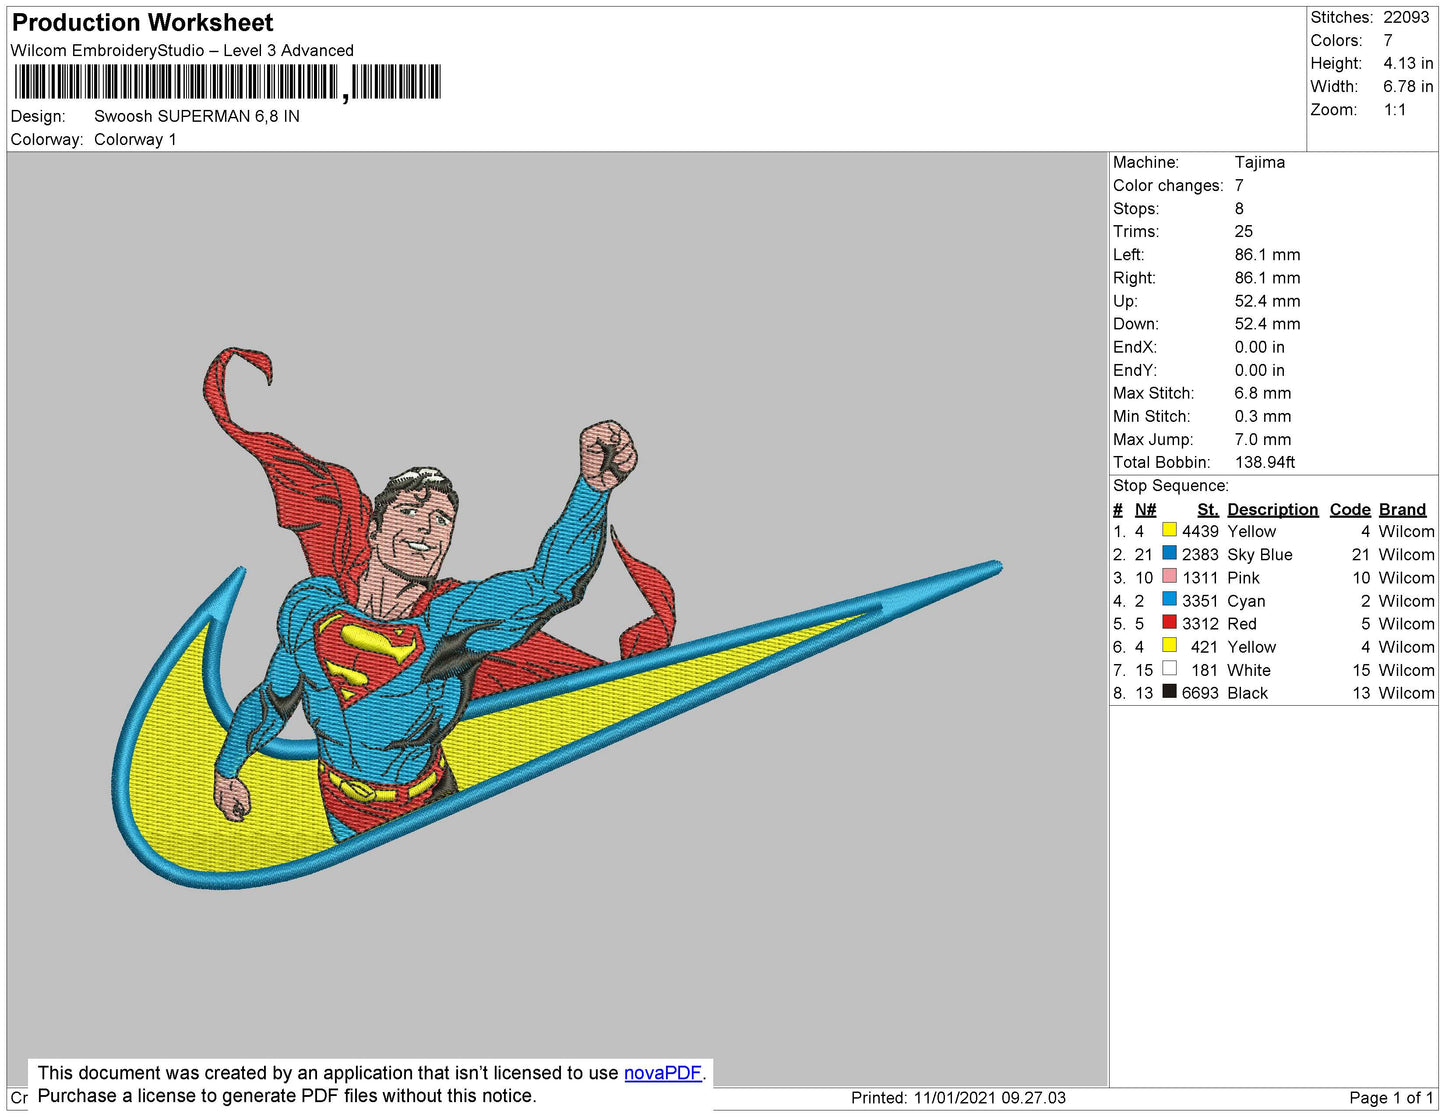Click the yellow swatch with 4439 stitches

click(x=1169, y=530)
